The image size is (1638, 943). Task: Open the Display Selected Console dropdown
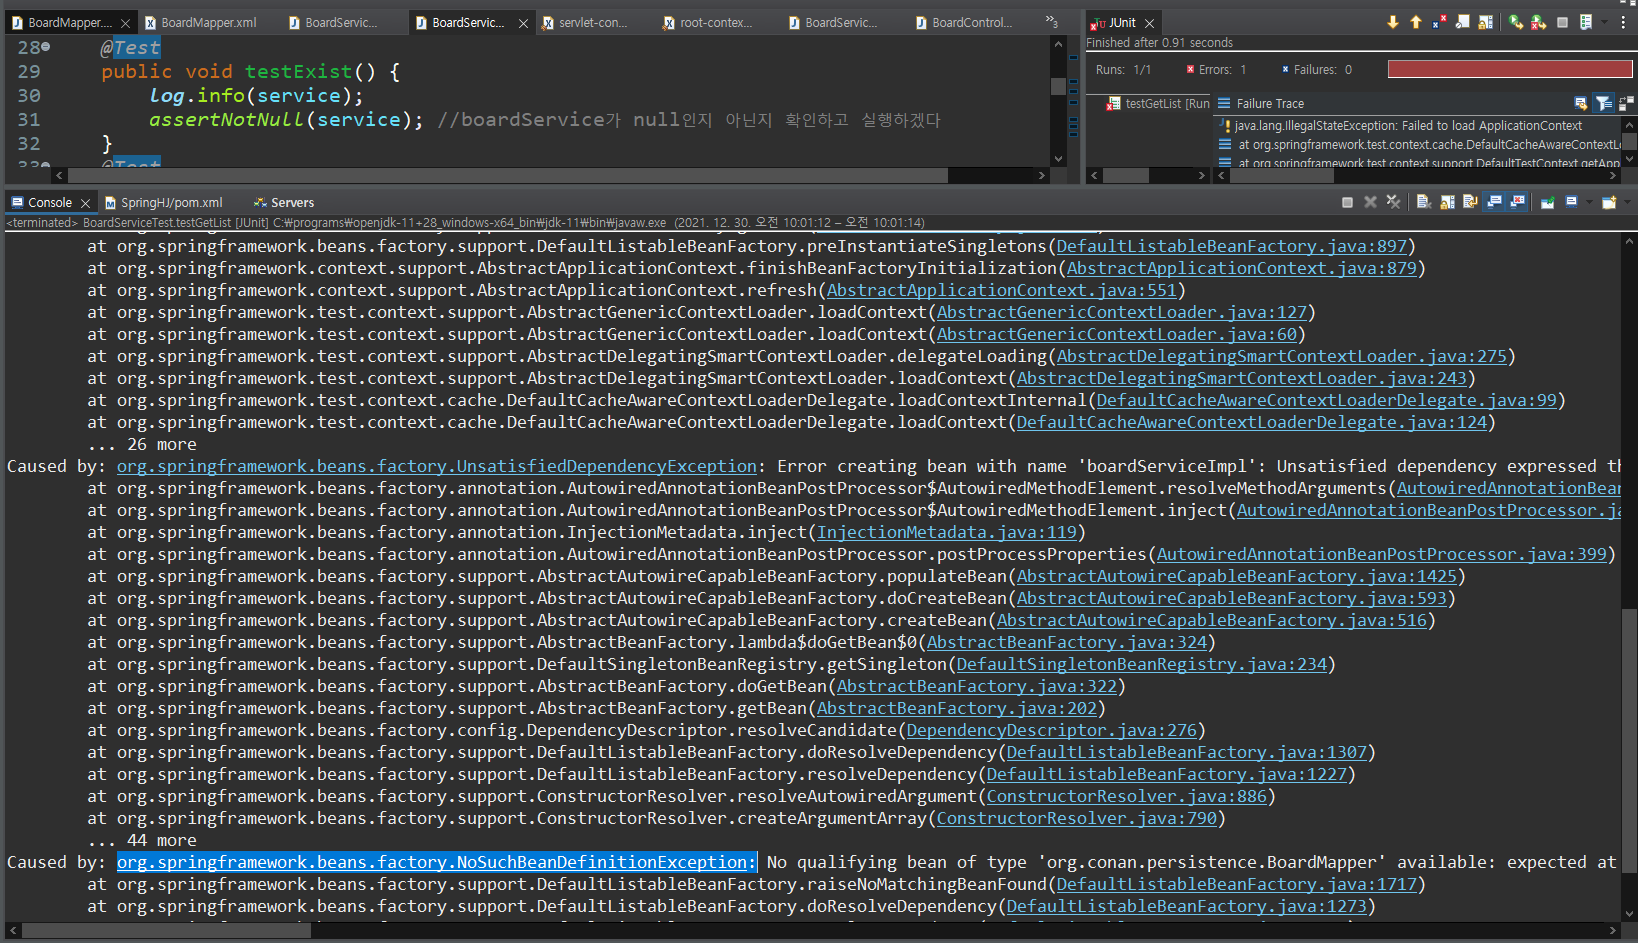click(x=1589, y=201)
